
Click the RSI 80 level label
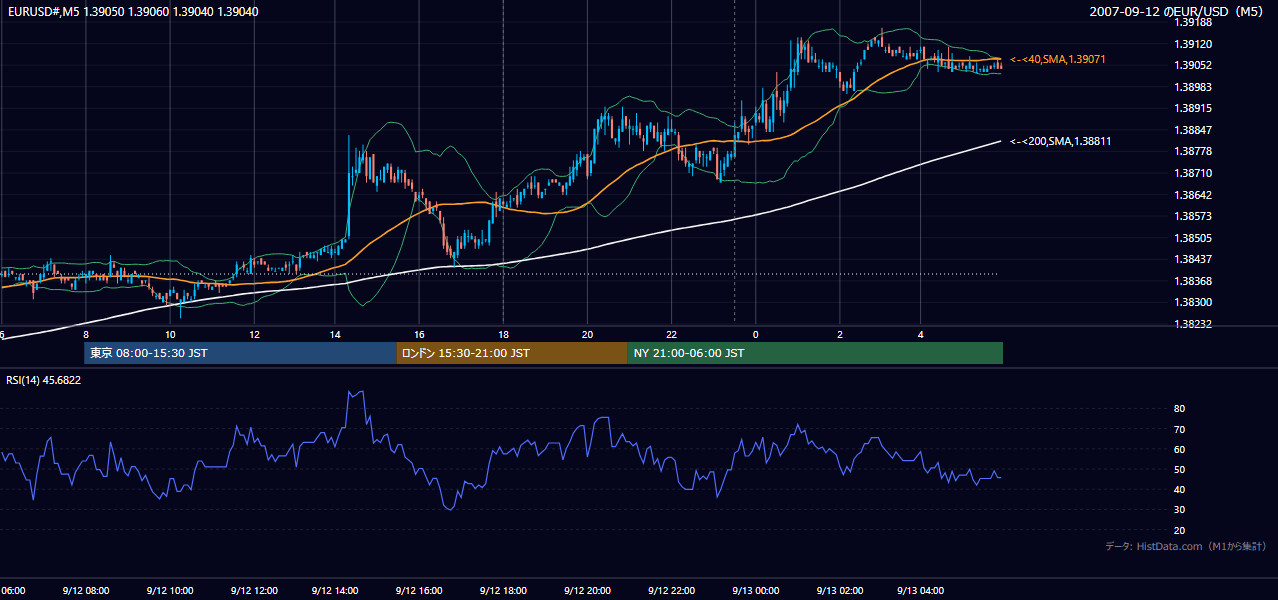pos(1180,409)
